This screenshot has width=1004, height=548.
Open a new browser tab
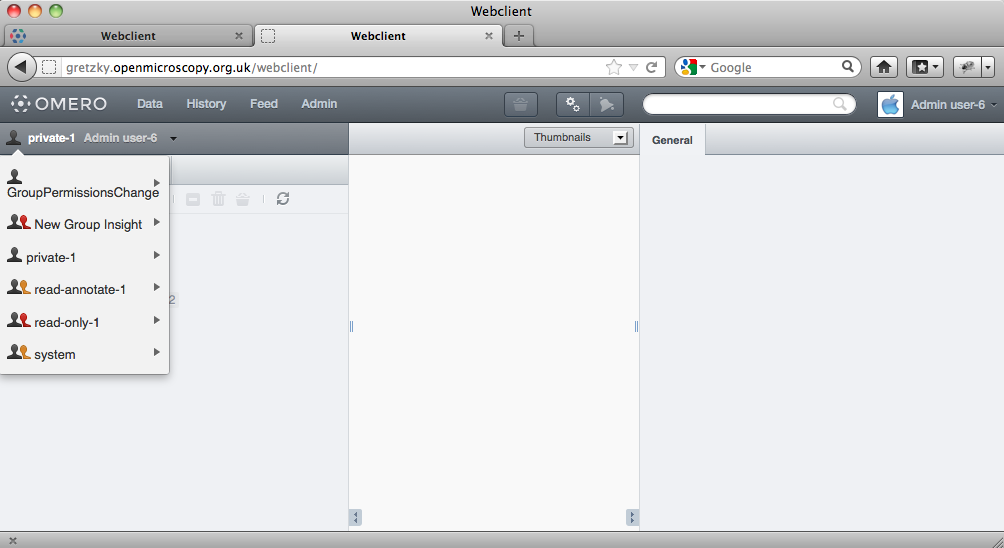pos(519,36)
